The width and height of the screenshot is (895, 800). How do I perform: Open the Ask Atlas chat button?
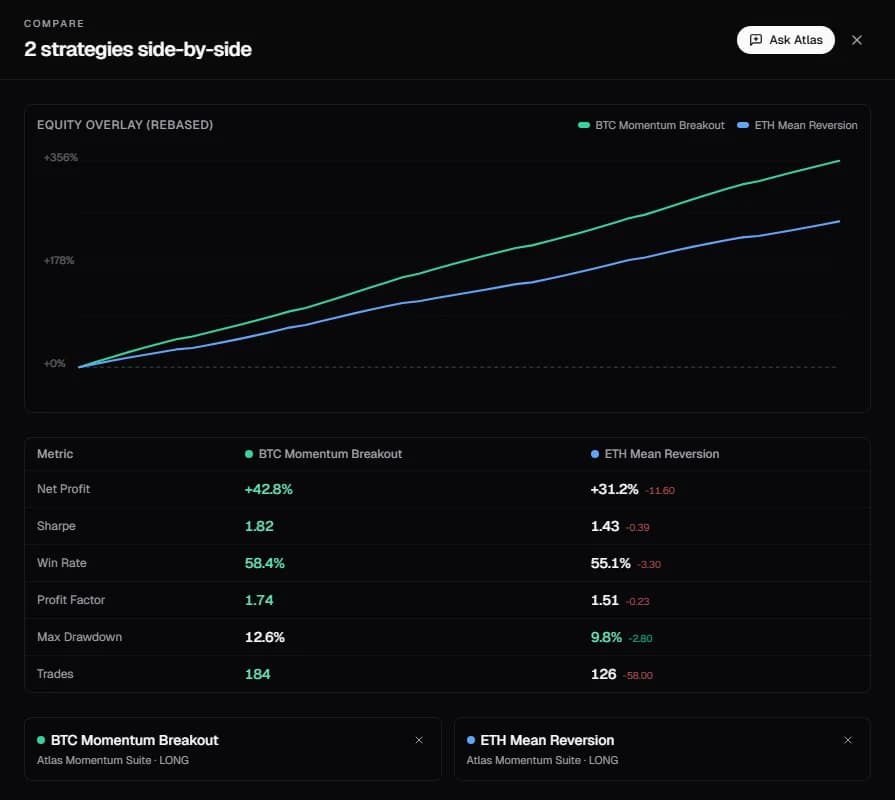point(785,40)
